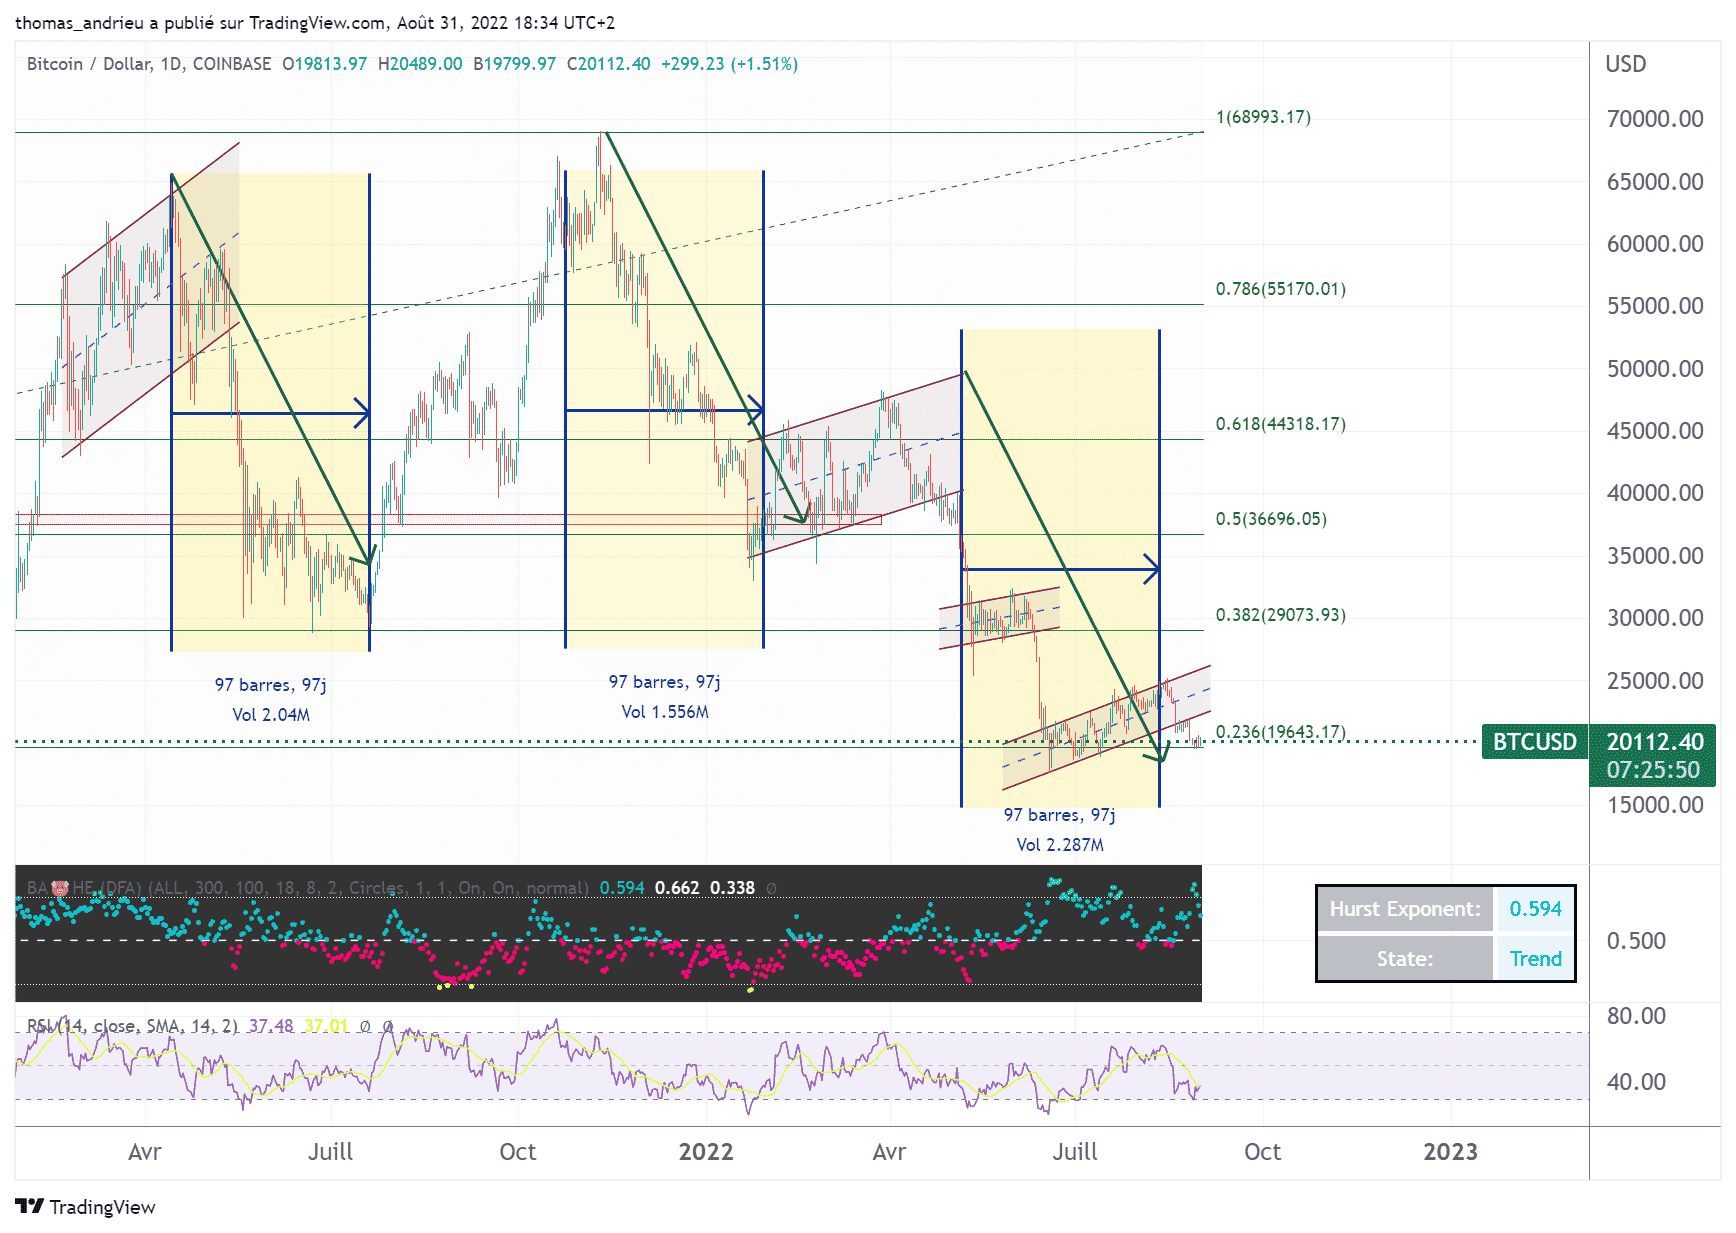
Task: Click the Oct label just before 2022
Action: [518, 1152]
